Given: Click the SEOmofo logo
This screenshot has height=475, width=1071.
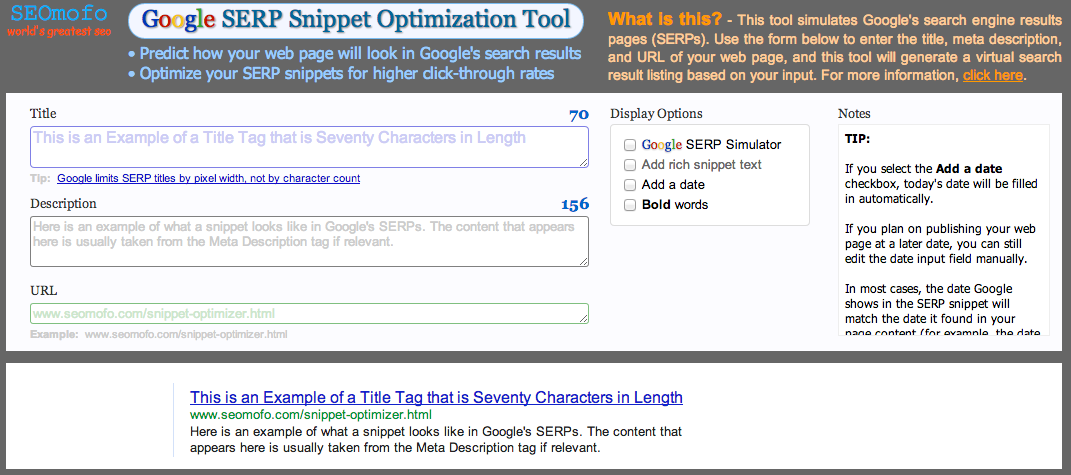Looking at the screenshot, I should point(50,21).
